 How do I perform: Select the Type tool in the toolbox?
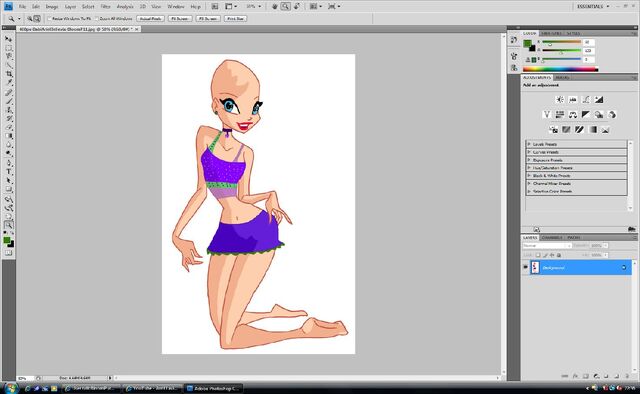(x=9, y=171)
